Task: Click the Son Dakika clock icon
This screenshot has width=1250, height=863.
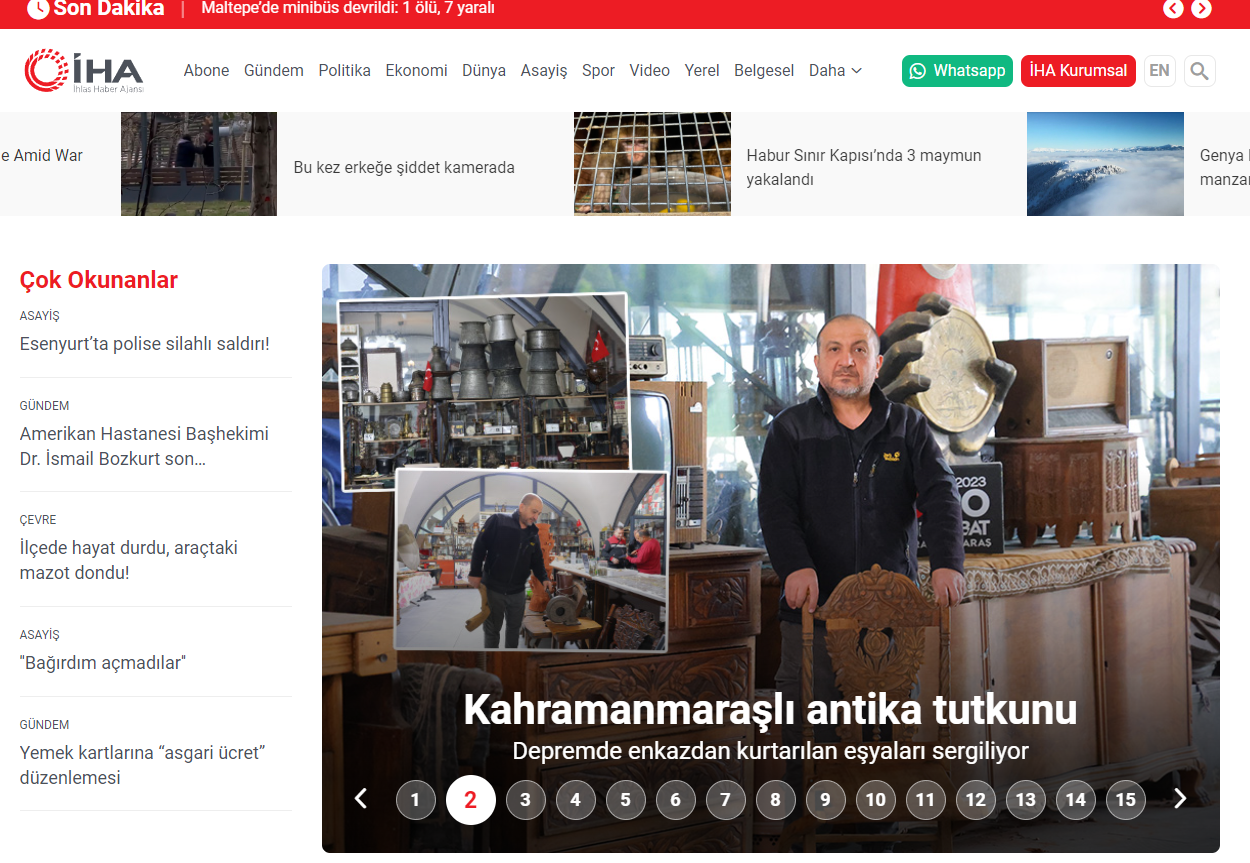Action: pyautogui.click(x=38, y=9)
